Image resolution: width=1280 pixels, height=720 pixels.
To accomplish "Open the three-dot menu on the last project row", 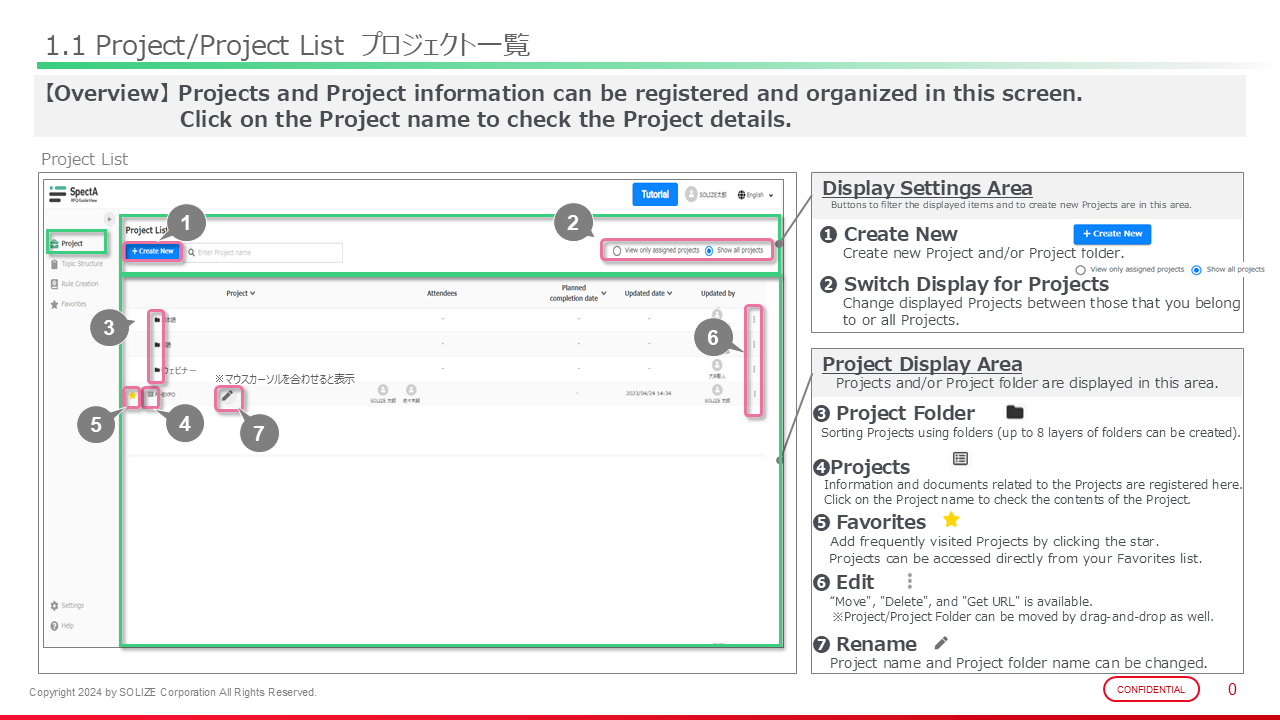I will [x=754, y=395].
